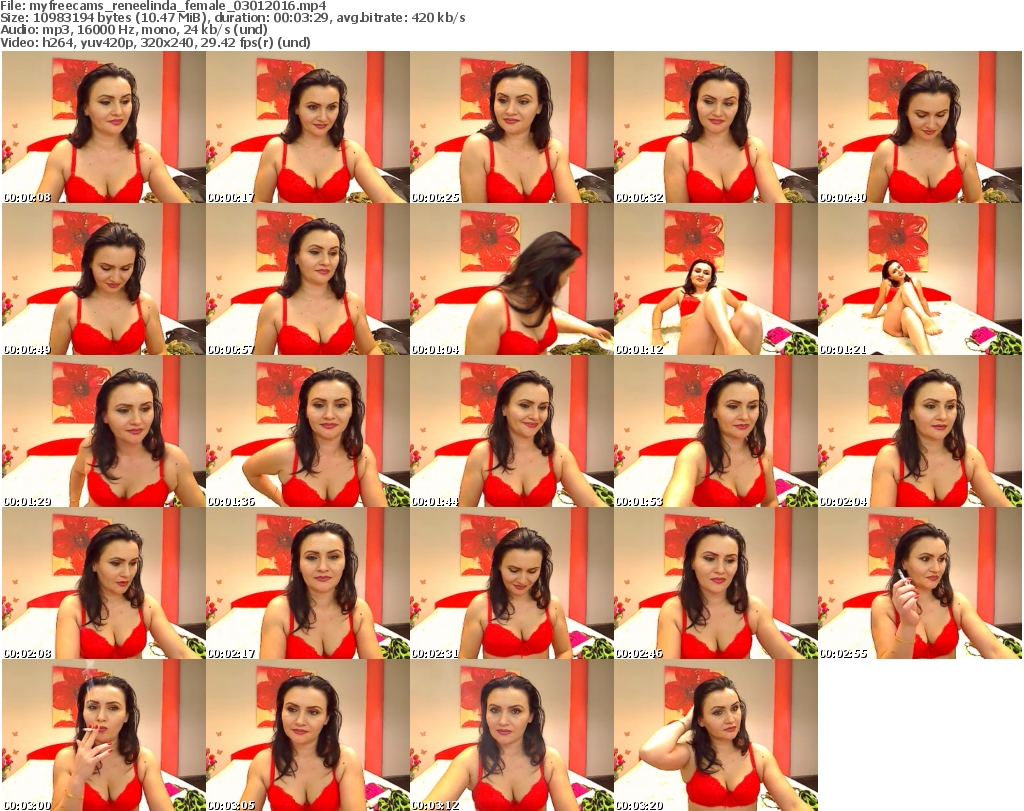Select the thumbnail timestamped 00:01:53
Image resolution: width=1024 pixels, height=811 pixels.
(x=716, y=431)
